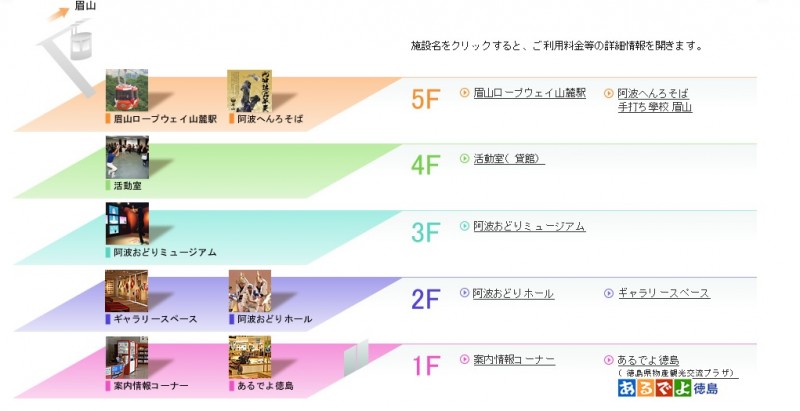The height and width of the screenshot is (411, 800).
Task: Click the あるでよ徳島 colorful logo
Action: pos(668,388)
